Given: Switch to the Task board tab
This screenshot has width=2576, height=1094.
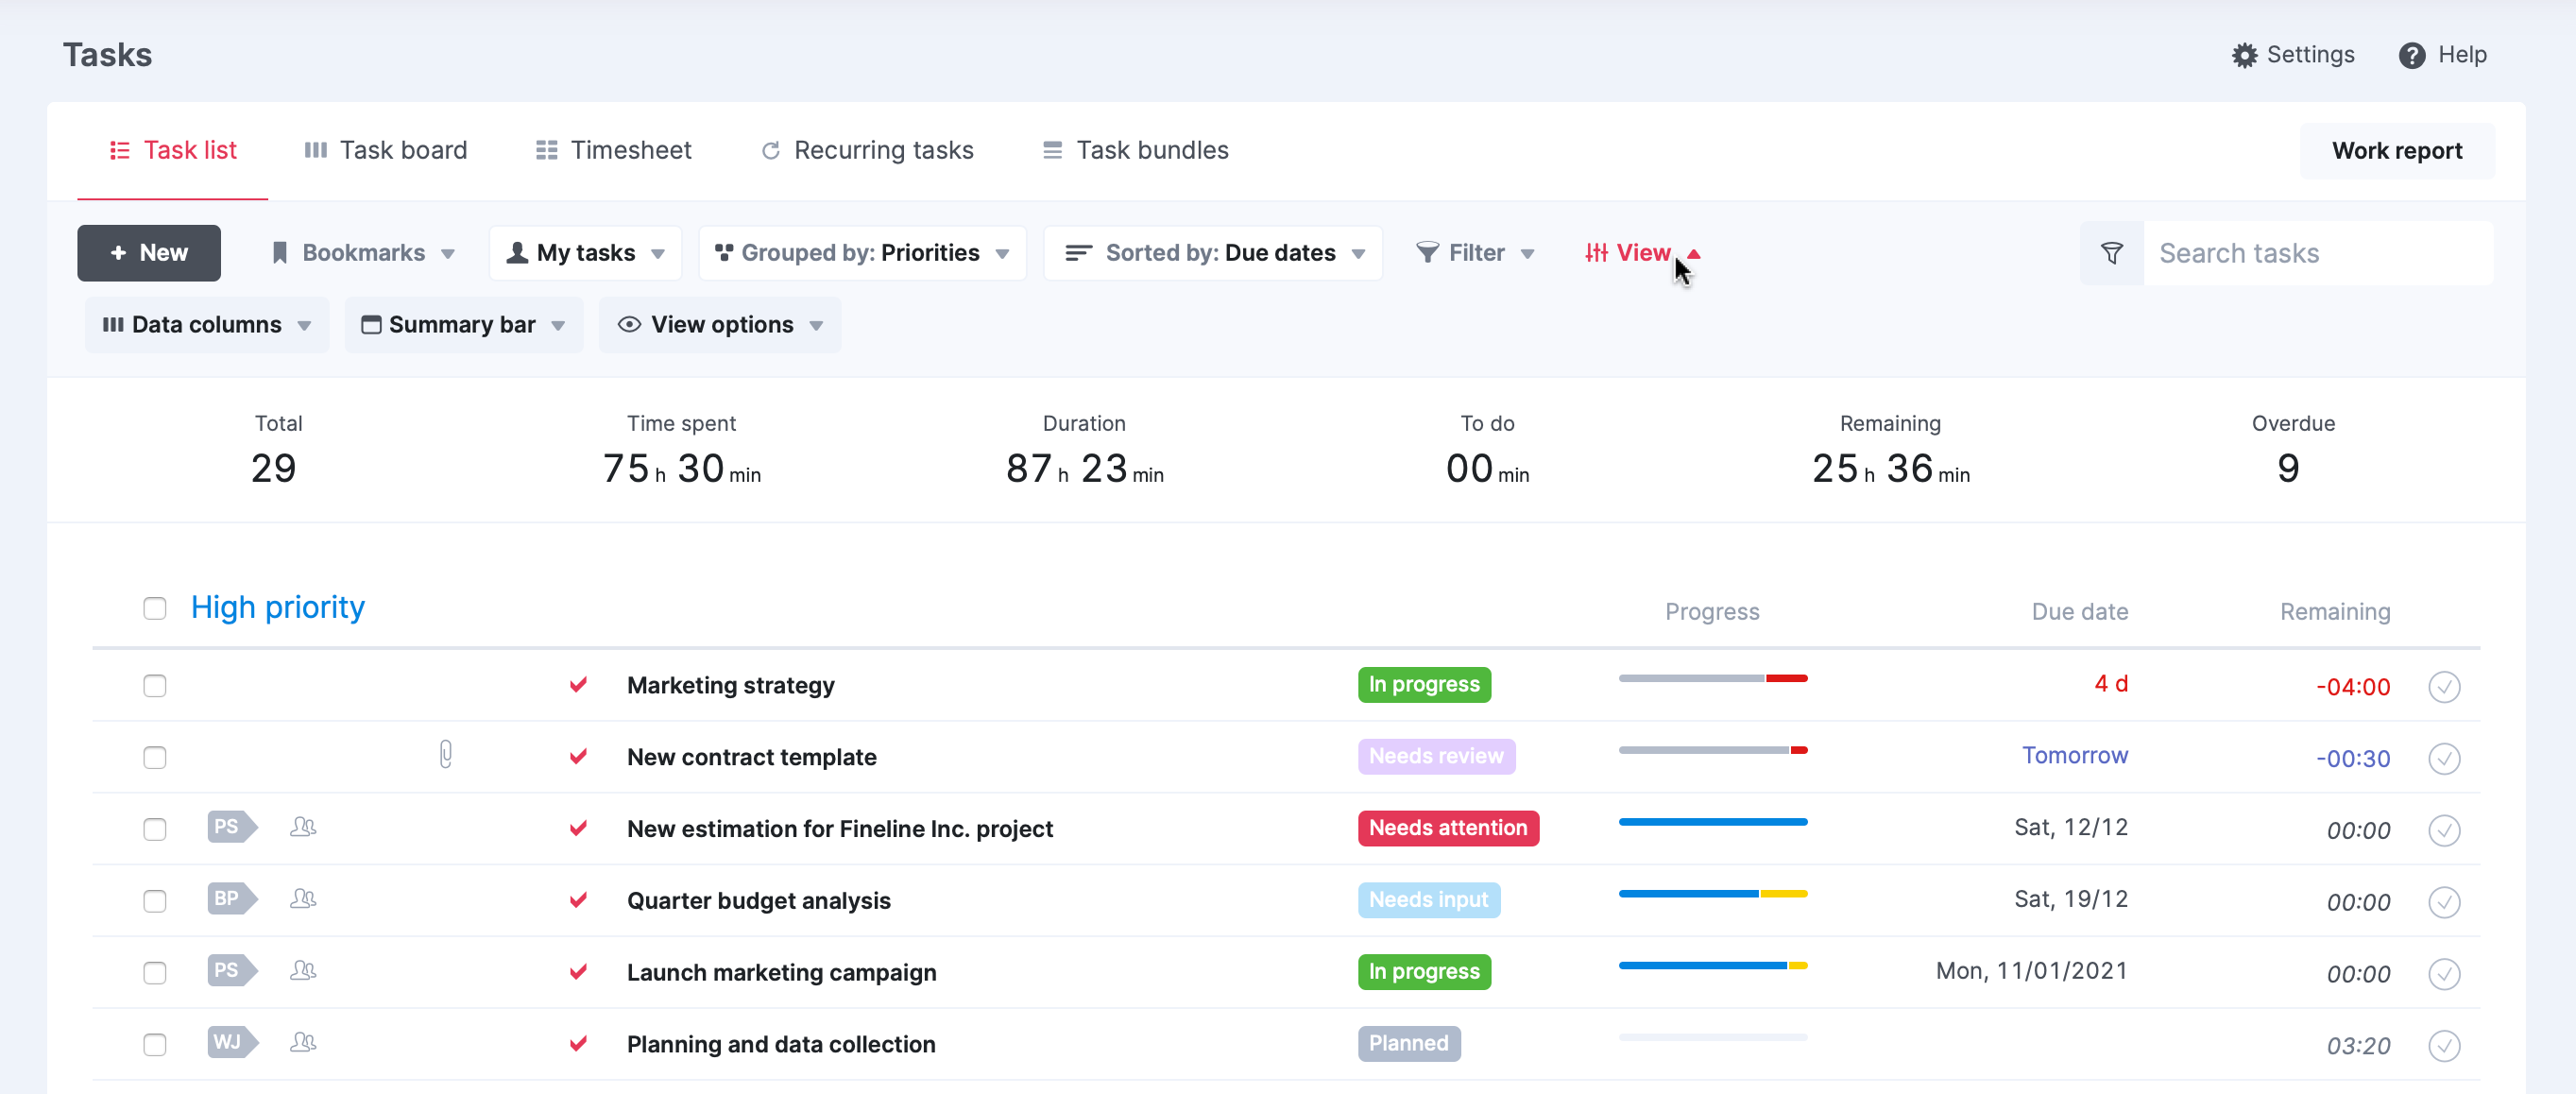Looking at the screenshot, I should click(x=385, y=150).
